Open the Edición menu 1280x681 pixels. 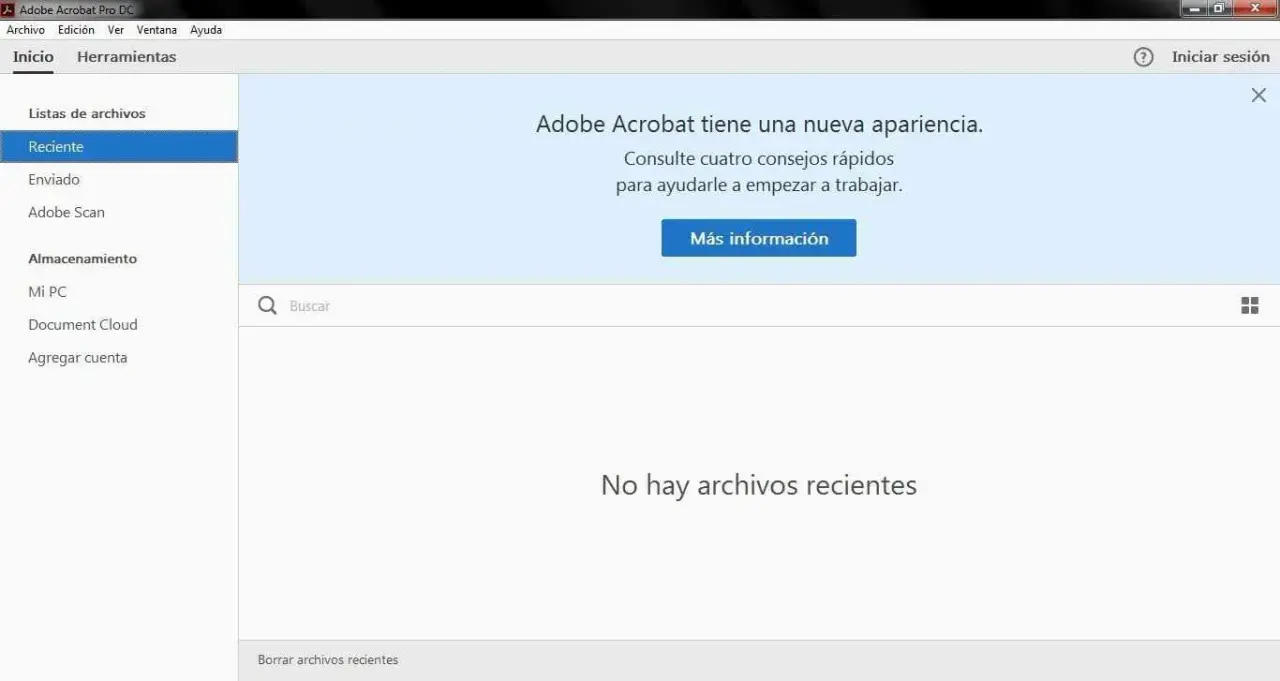pos(76,30)
